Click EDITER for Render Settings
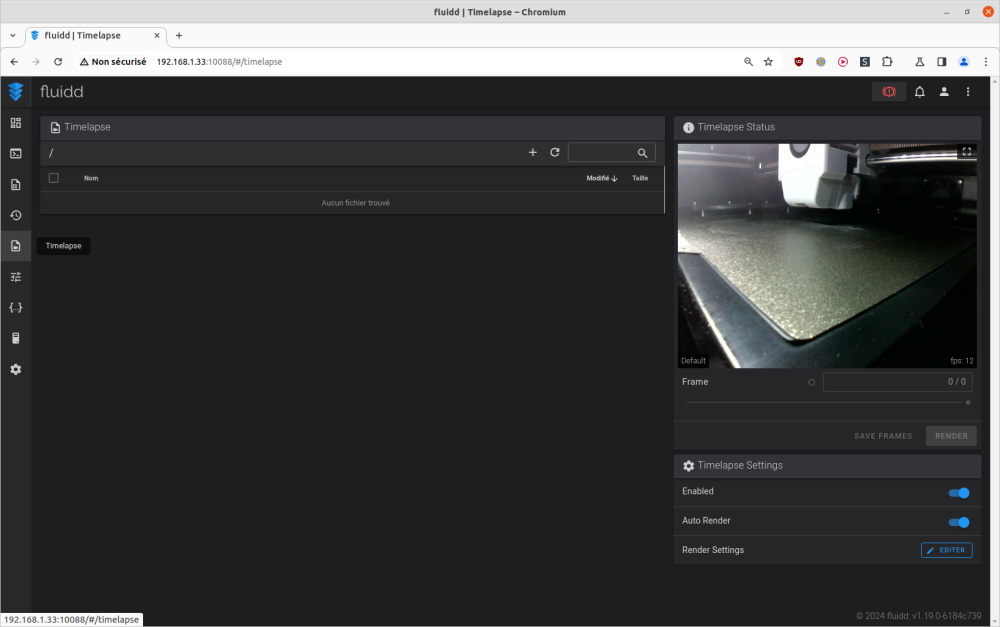The image size is (1000, 627). [946, 550]
